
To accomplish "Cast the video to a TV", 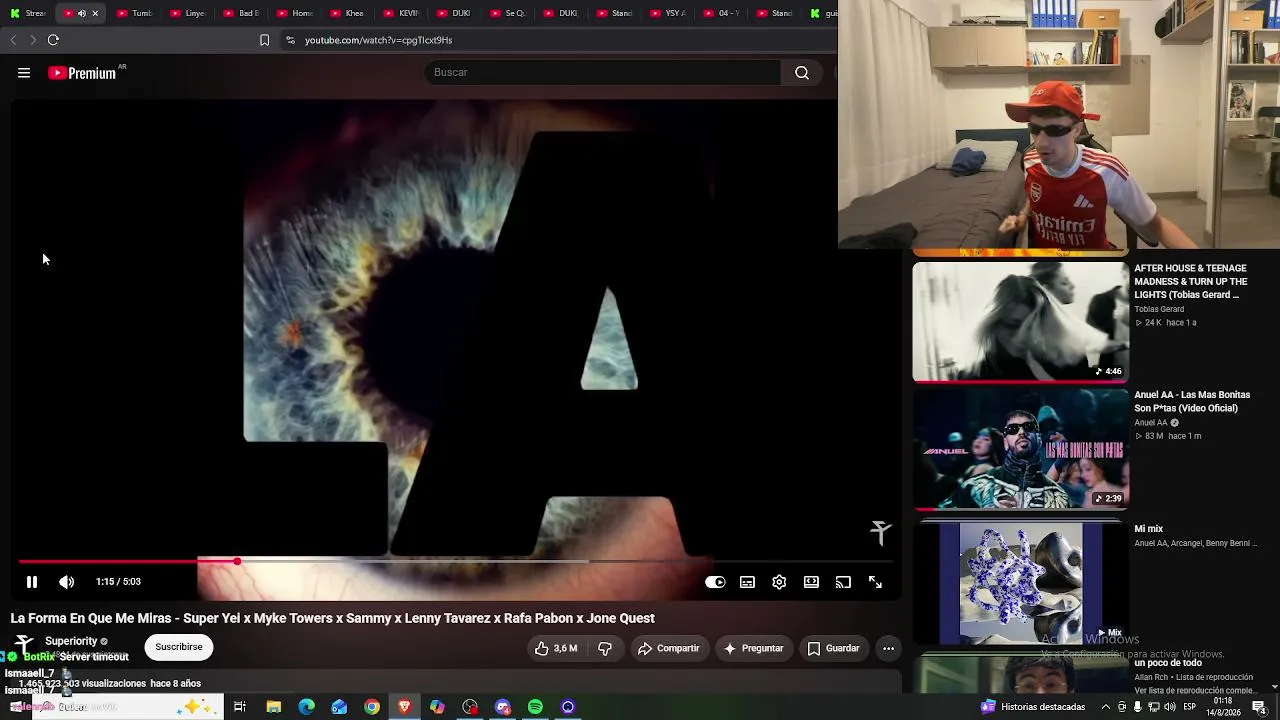I will (843, 582).
